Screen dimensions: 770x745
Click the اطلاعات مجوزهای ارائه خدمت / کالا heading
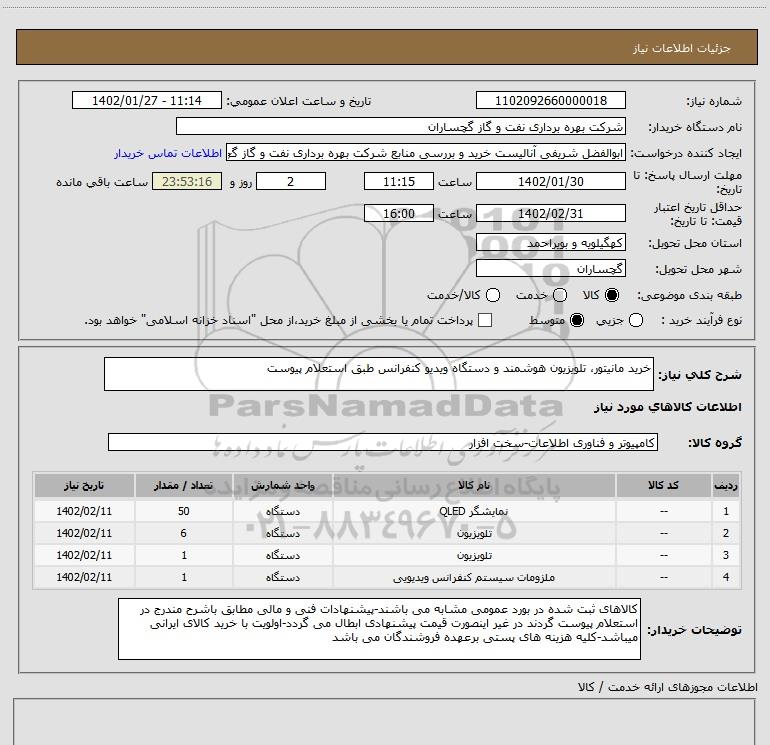(667, 687)
